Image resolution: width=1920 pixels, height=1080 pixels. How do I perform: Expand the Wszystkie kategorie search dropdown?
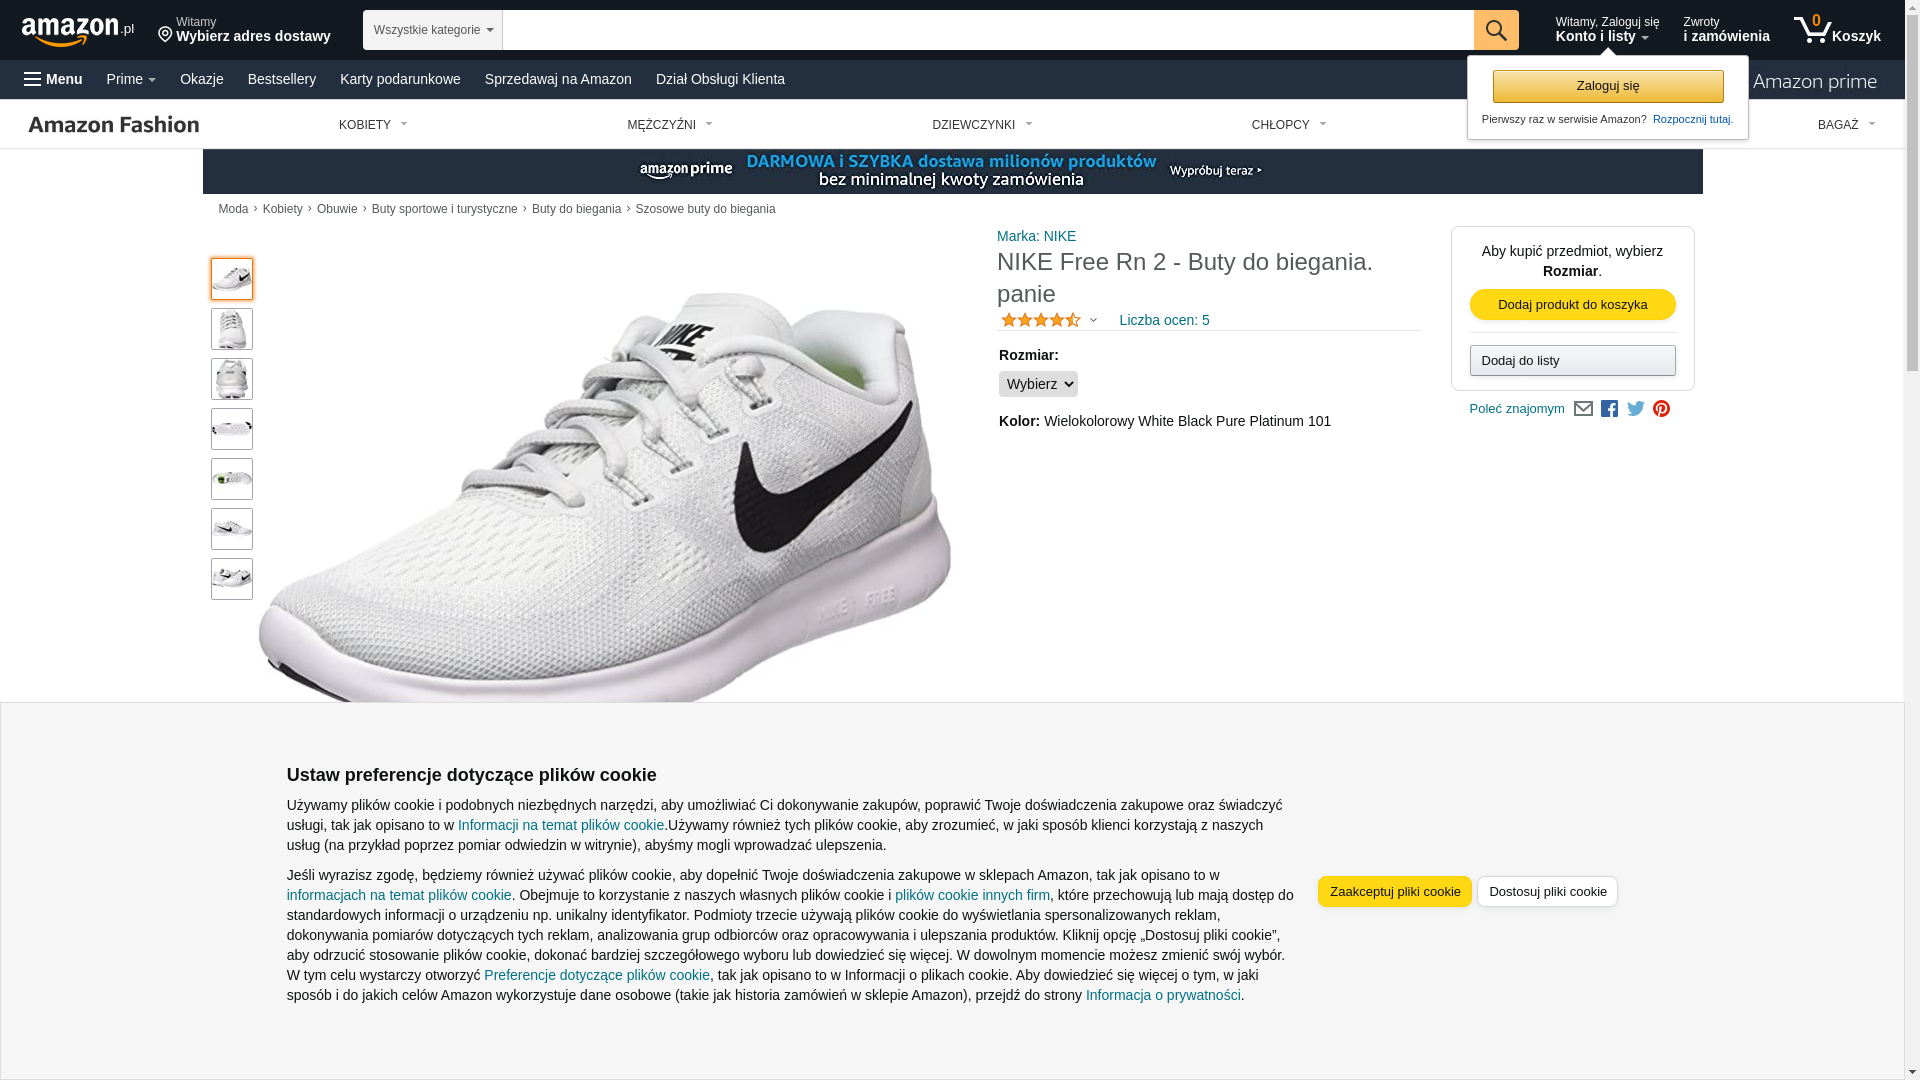pos(432,30)
